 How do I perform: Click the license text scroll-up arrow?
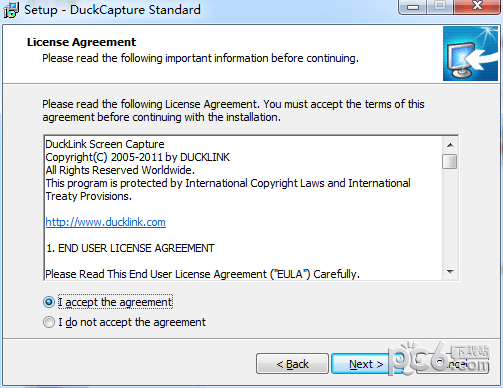(450, 145)
